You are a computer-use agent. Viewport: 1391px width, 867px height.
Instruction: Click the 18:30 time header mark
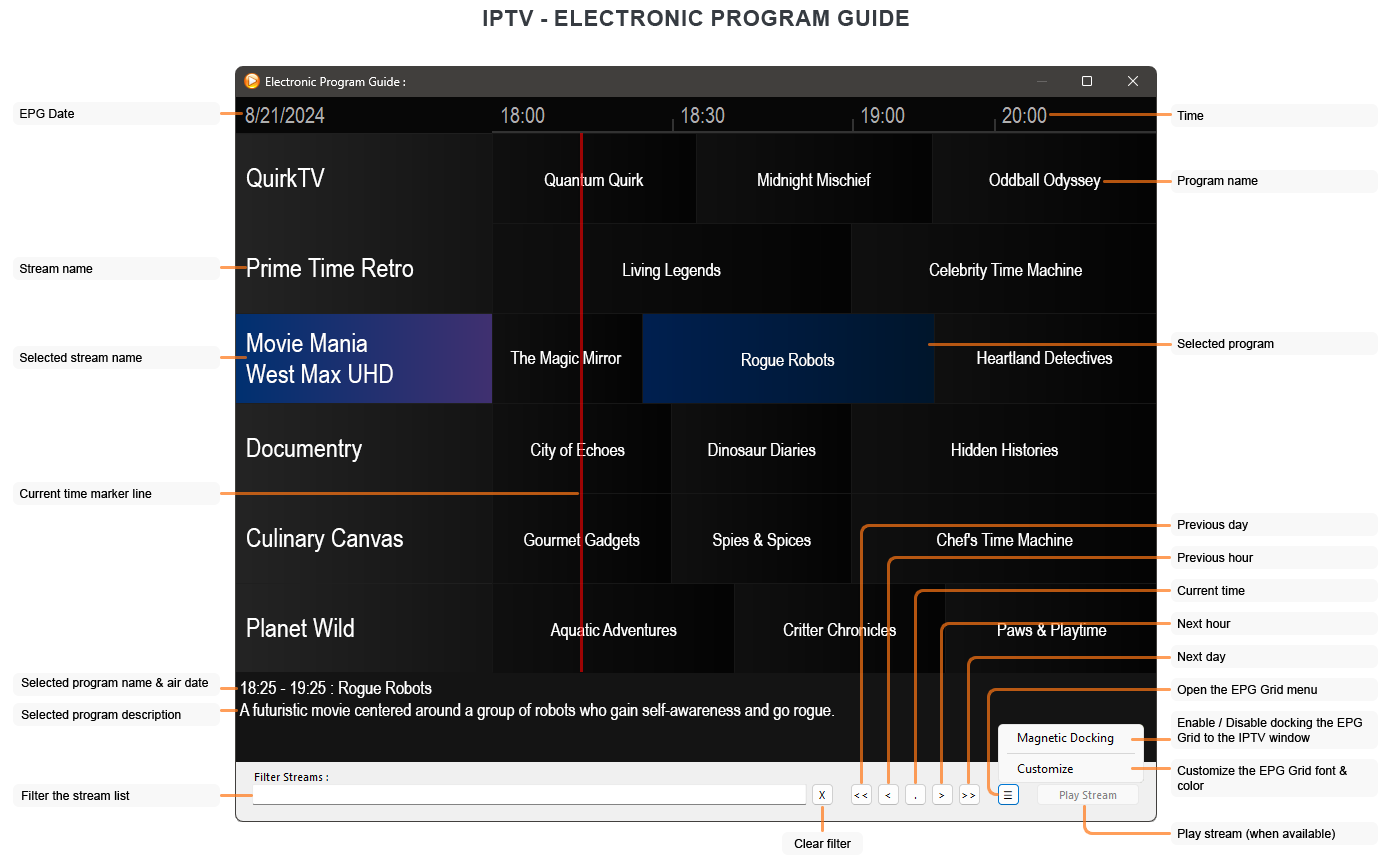pyautogui.click(x=702, y=116)
